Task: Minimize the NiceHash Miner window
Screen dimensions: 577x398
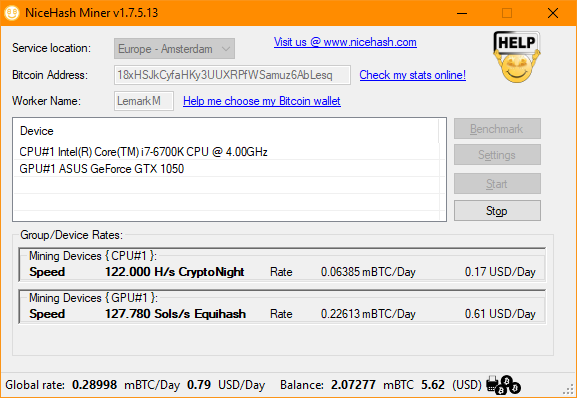Action: click(x=462, y=13)
